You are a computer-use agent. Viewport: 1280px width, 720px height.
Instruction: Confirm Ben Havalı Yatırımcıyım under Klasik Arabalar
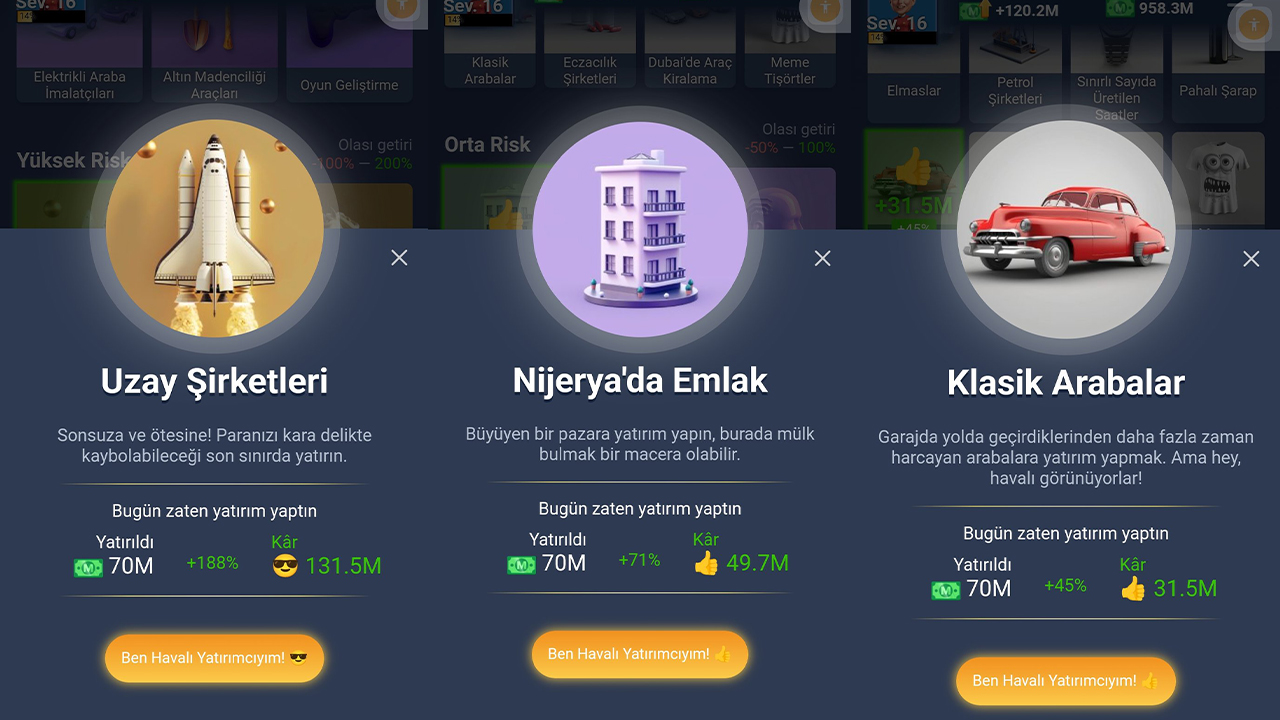(x=1066, y=680)
